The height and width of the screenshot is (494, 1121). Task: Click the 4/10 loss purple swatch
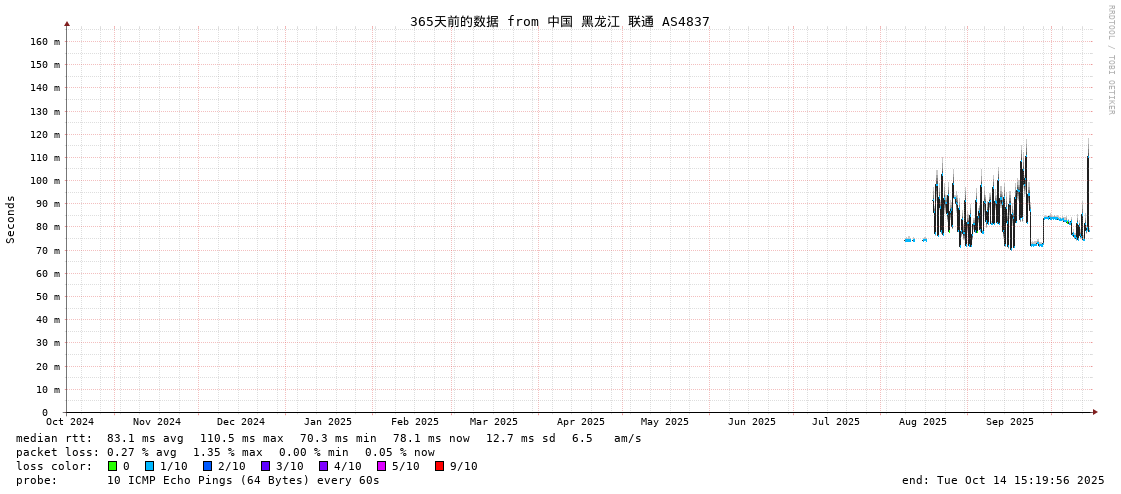(324, 466)
